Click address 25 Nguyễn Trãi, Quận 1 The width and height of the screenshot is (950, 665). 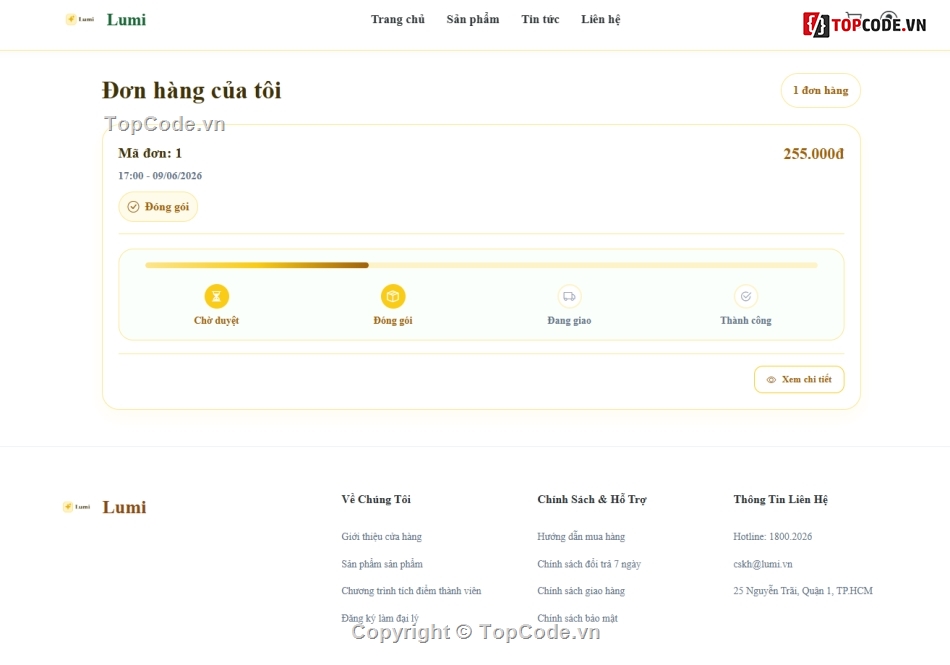point(803,591)
